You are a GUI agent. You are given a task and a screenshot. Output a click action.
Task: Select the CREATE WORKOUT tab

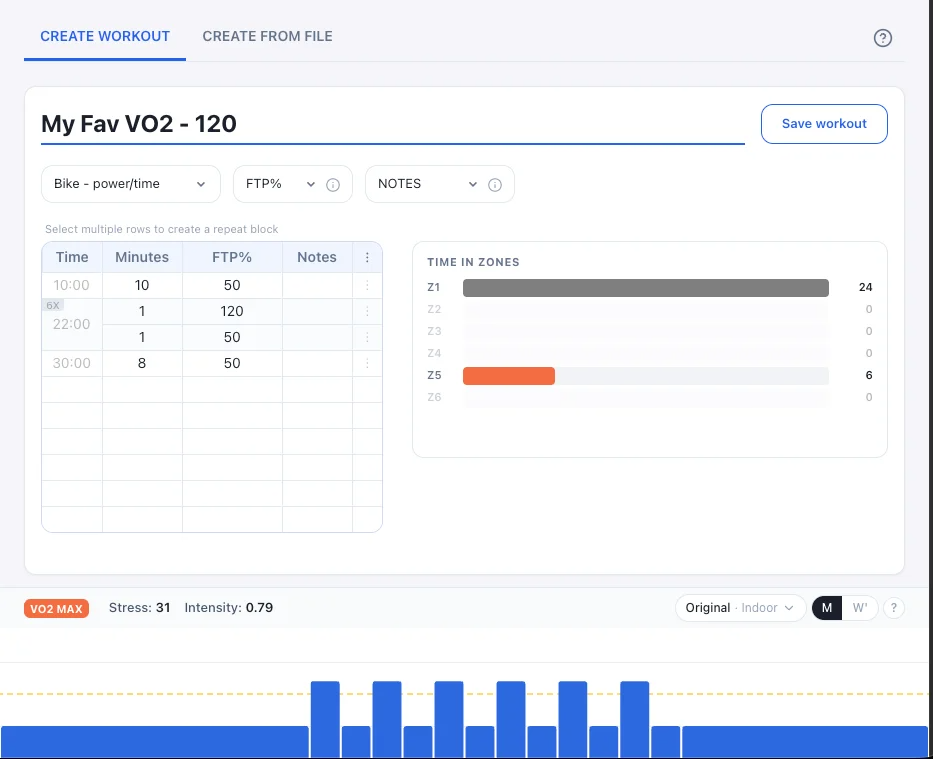pyautogui.click(x=104, y=36)
